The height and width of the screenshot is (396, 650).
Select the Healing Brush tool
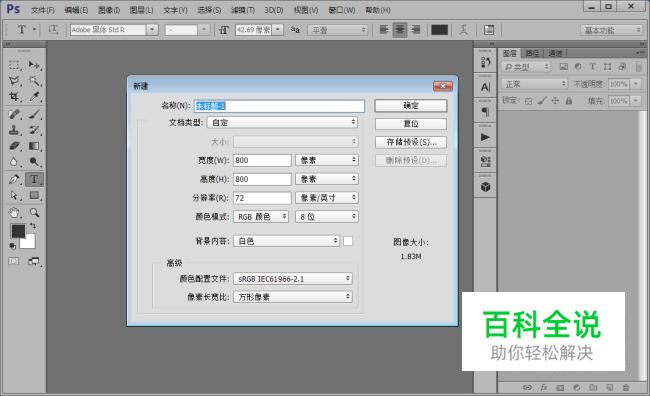14,114
